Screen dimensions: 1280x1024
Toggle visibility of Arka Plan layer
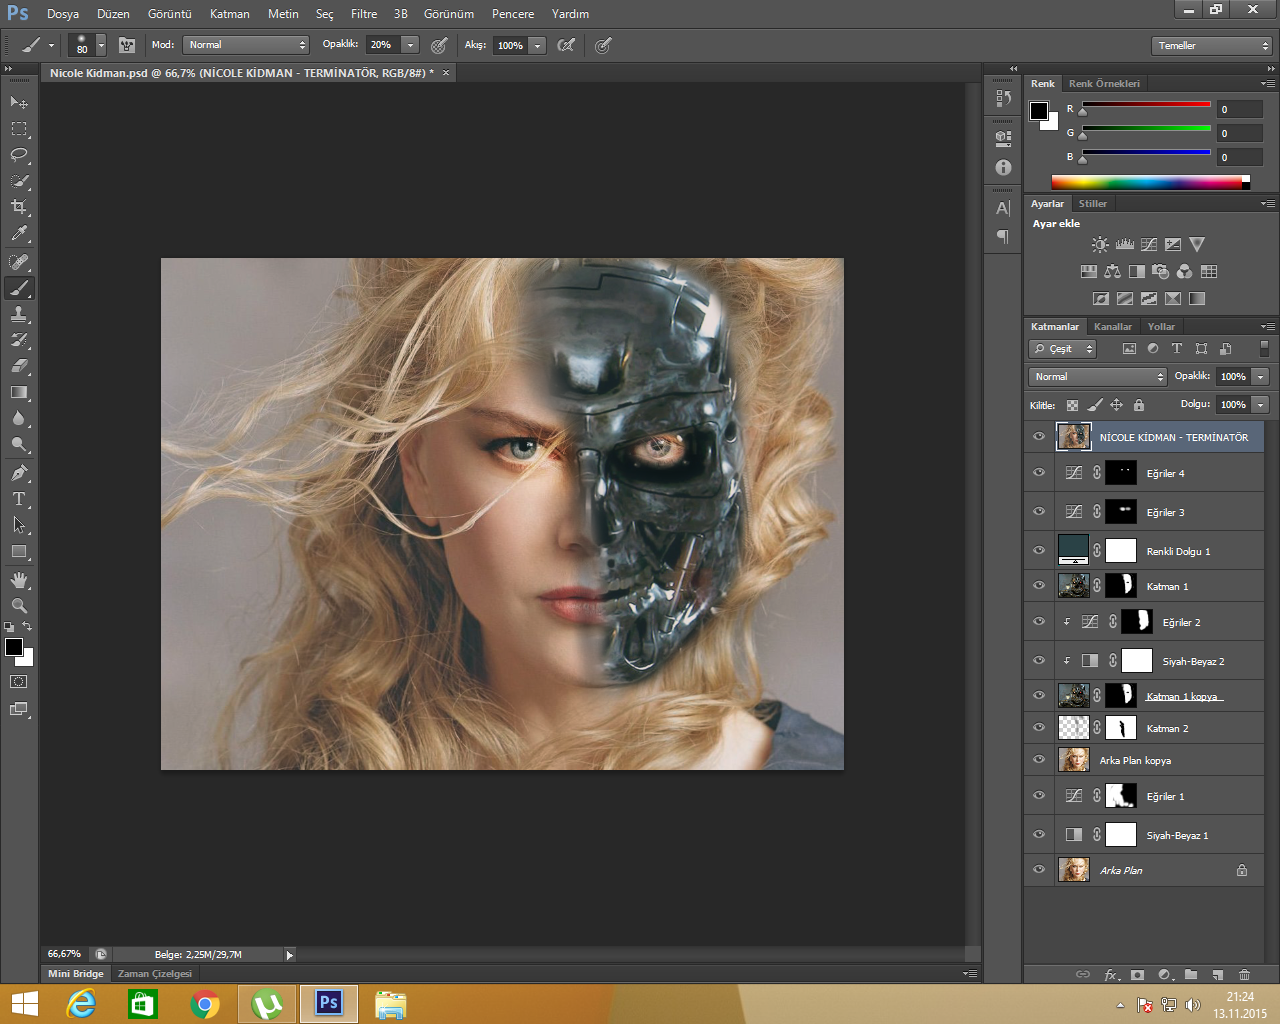click(x=1039, y=869)
